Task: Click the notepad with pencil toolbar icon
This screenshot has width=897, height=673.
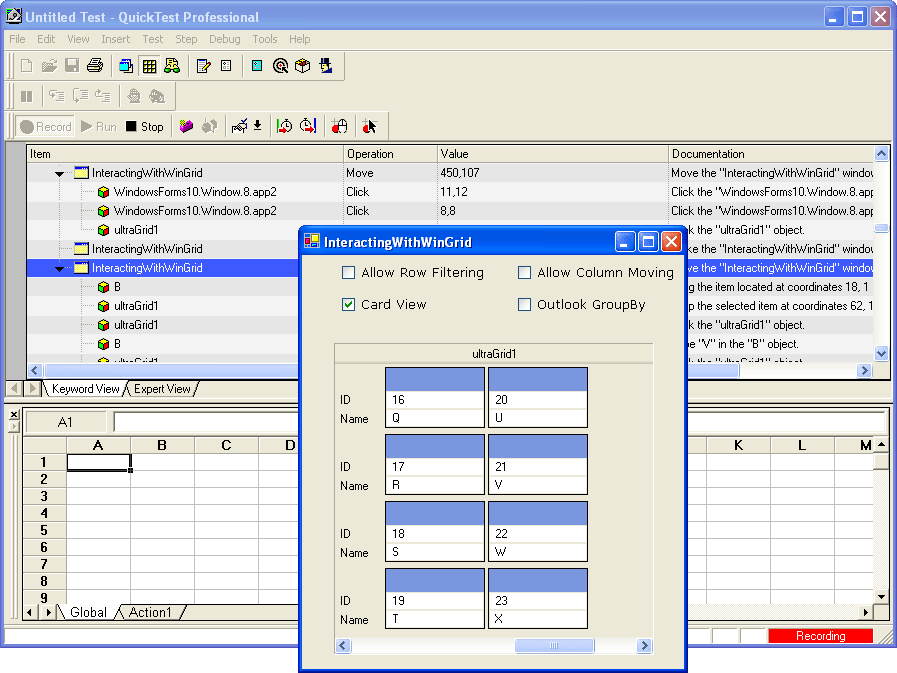Action: click(203, 66)
